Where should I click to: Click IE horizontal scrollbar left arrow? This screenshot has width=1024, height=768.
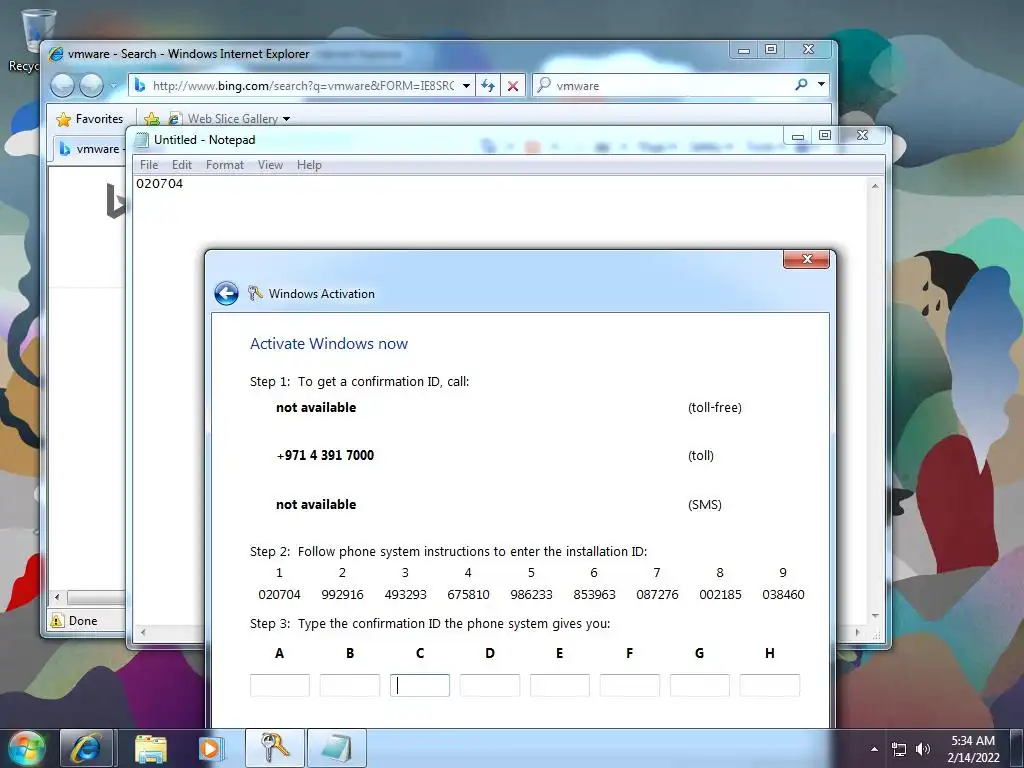57,597
